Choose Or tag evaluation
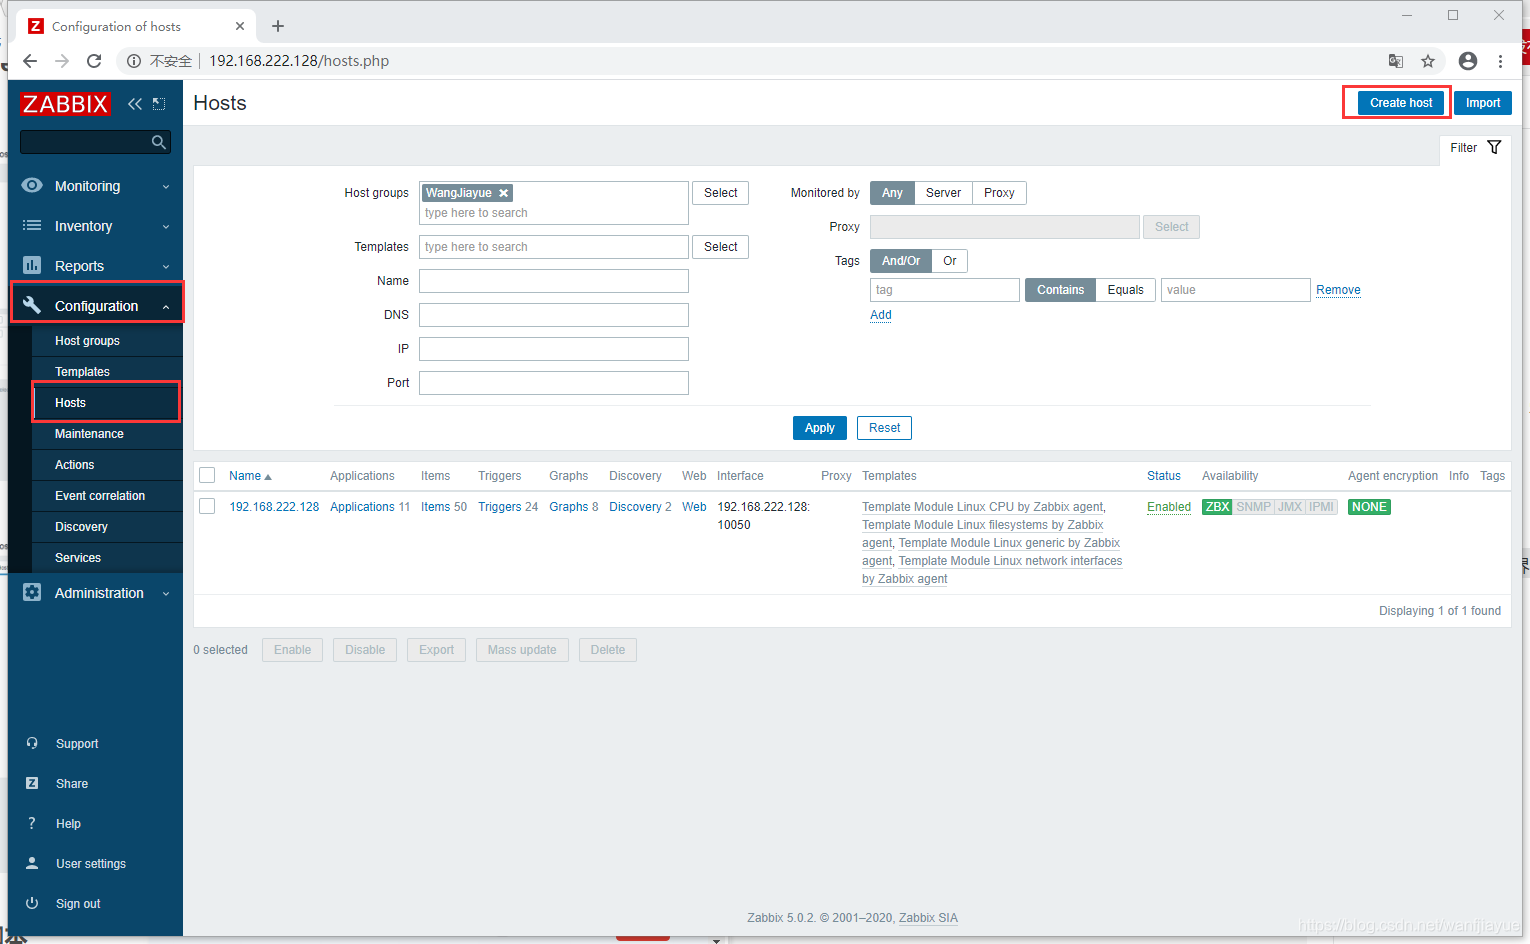 tap(950, 261)
